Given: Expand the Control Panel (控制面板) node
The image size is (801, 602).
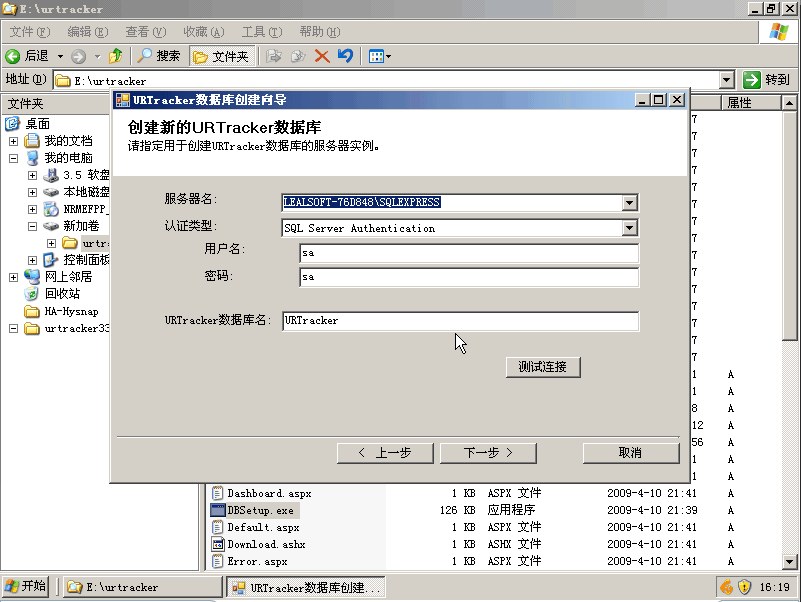Looking at the screenshot, I should click(x=32, y=260).
